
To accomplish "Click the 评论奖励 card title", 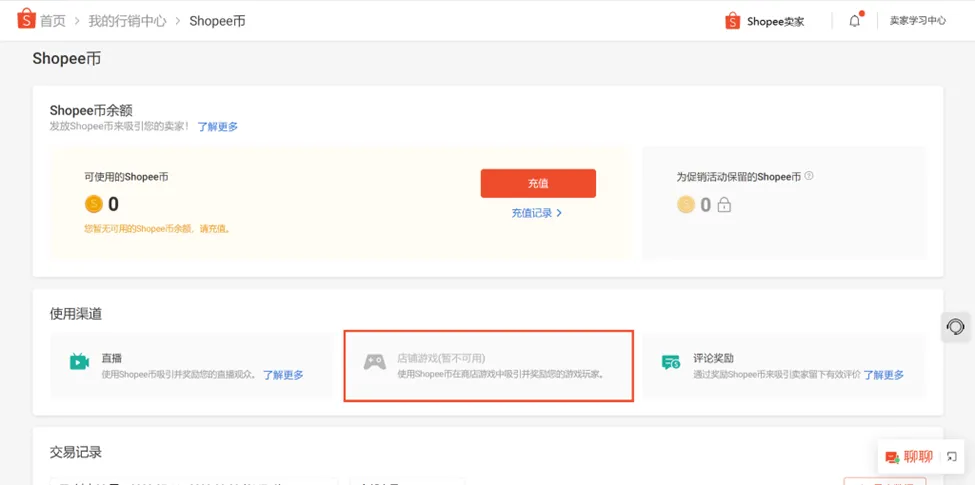I will pos(713,359).
